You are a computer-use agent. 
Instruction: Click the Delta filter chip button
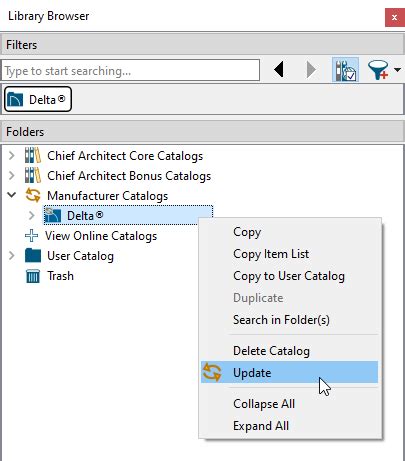click(38, 99)
